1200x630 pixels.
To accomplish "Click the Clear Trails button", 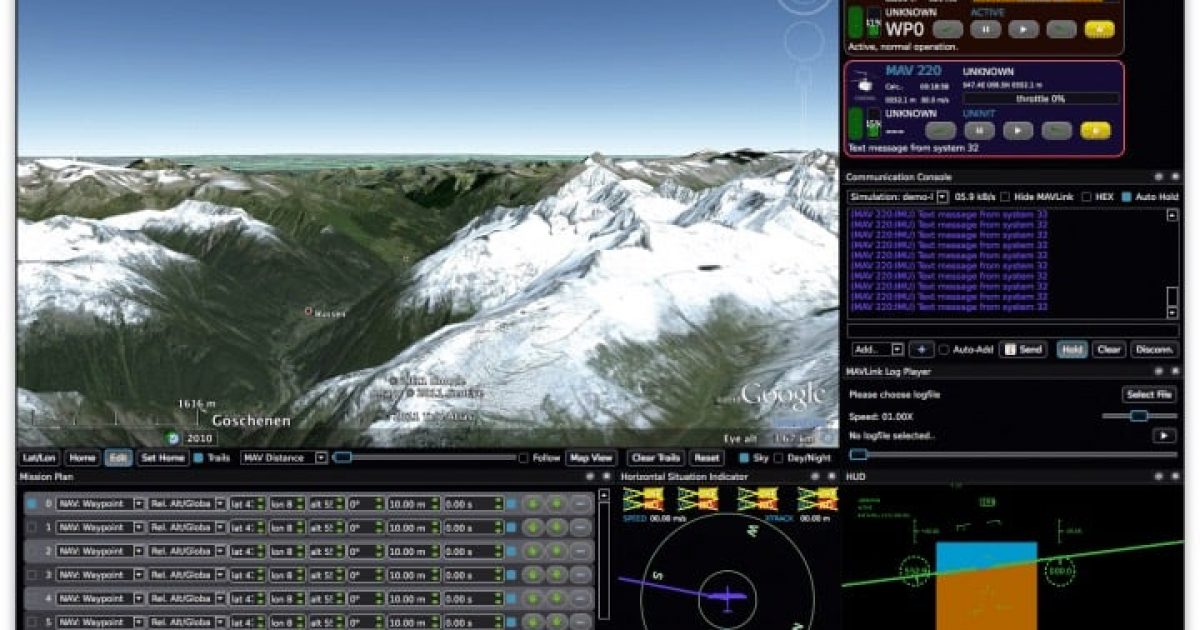I will click(656, 458).
